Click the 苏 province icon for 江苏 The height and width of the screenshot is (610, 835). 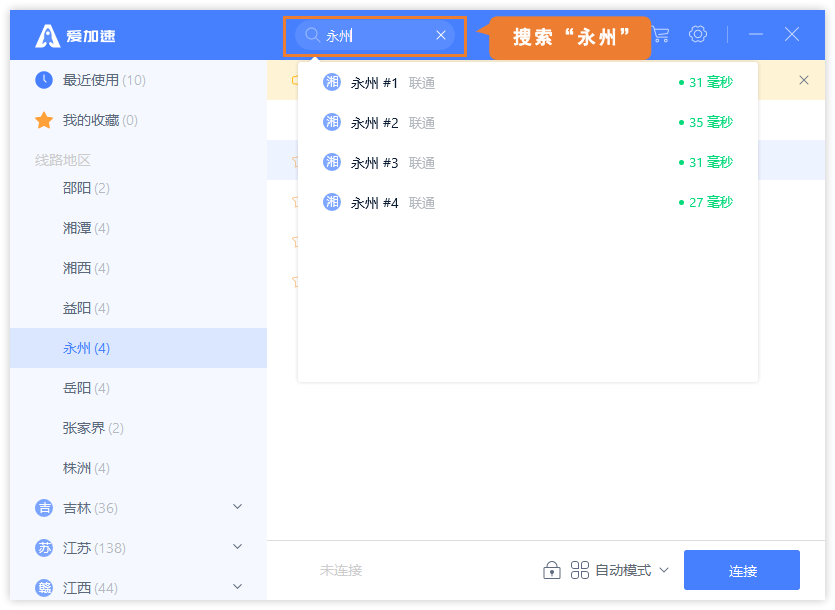pyautogui.click(x=44, y=548)
